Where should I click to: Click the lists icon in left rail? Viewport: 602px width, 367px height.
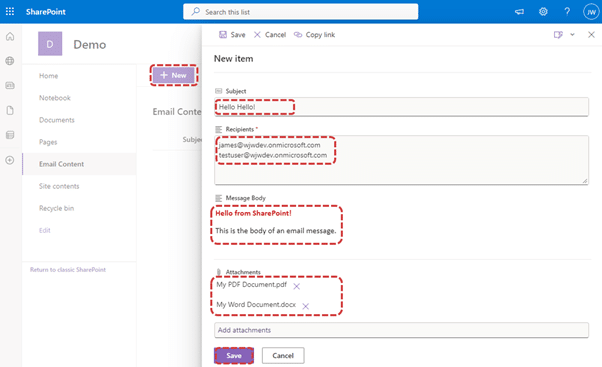coord(10,135)
